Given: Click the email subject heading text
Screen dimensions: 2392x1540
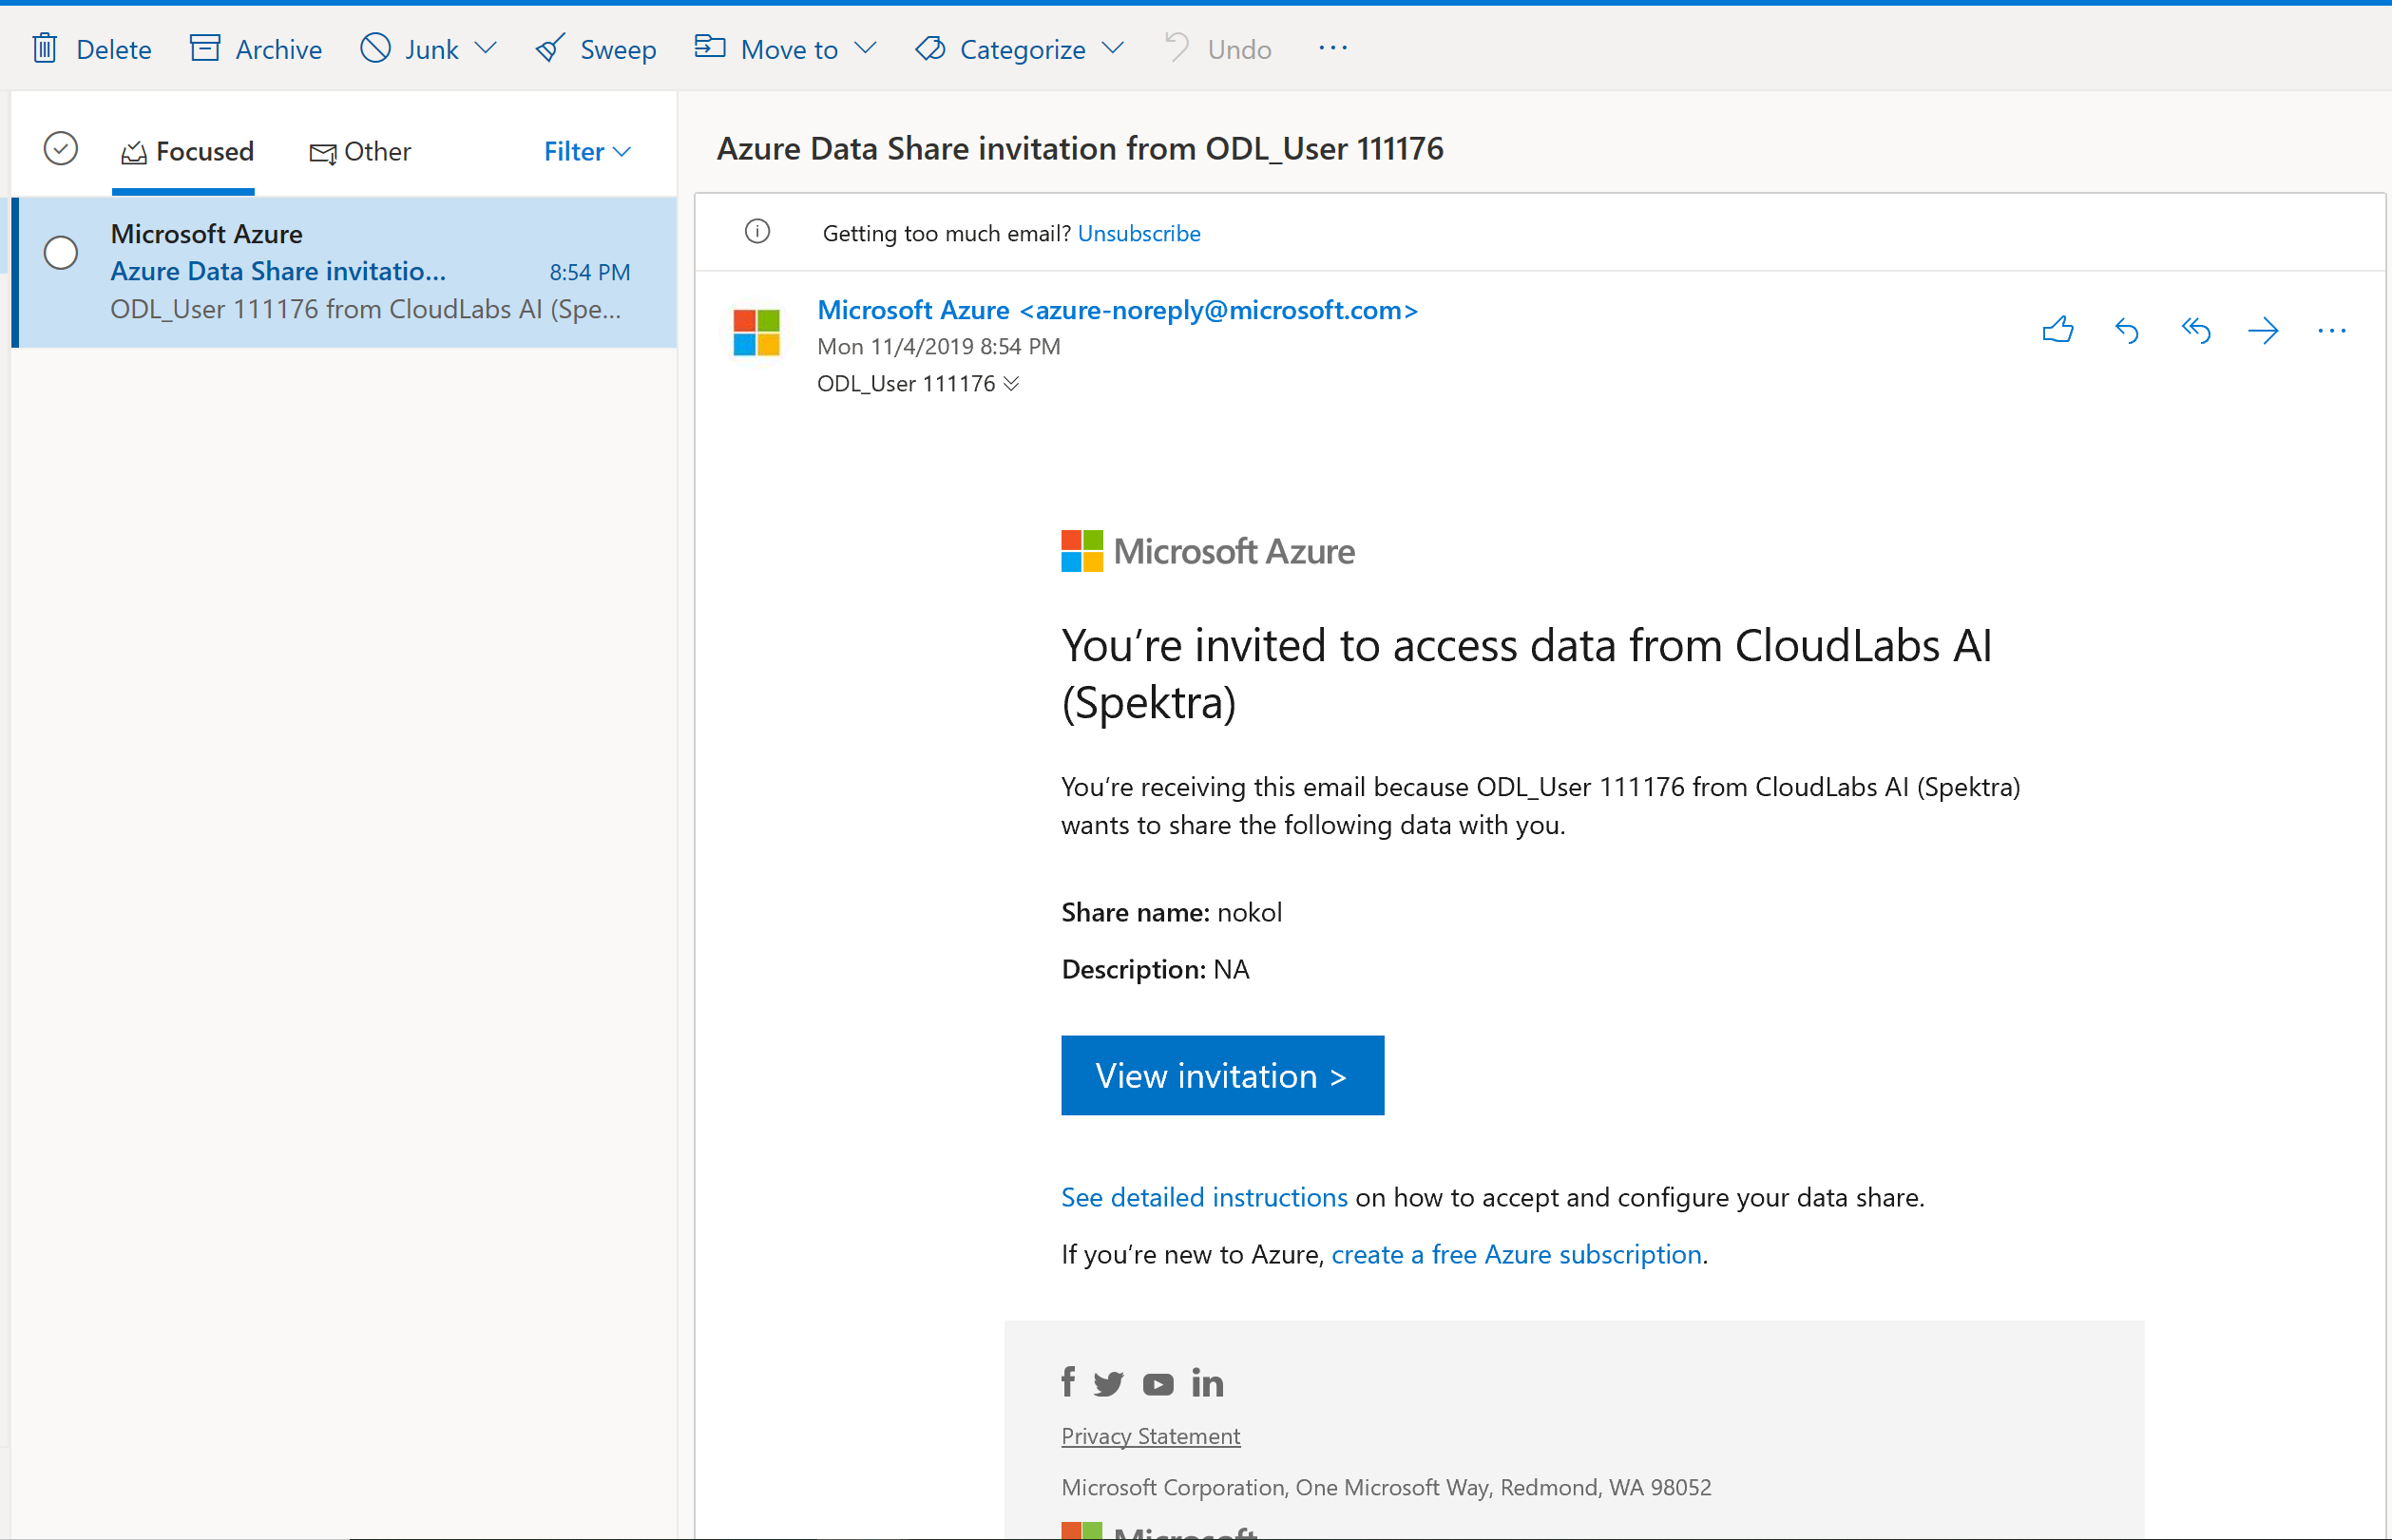Looking at the screenshot, I should pos(1080,148).
